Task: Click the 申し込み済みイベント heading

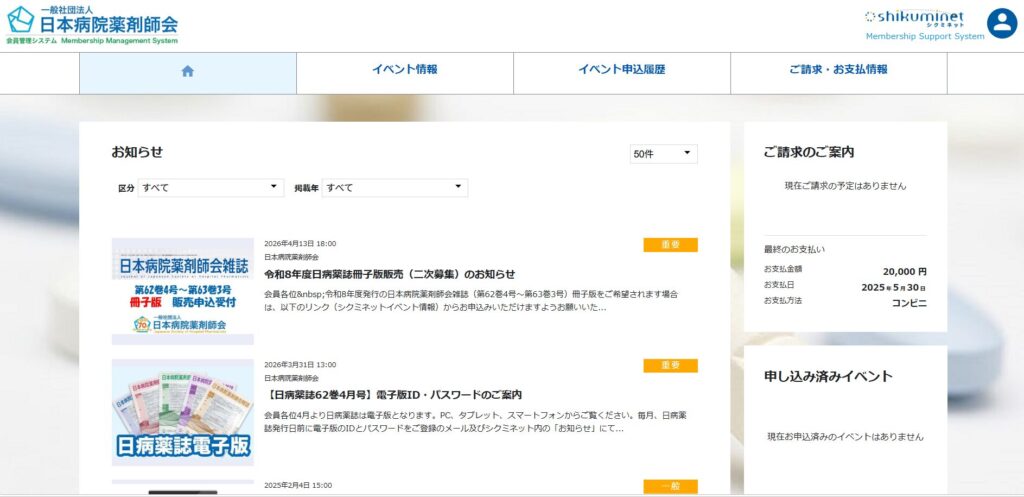Action: (828, 377)
